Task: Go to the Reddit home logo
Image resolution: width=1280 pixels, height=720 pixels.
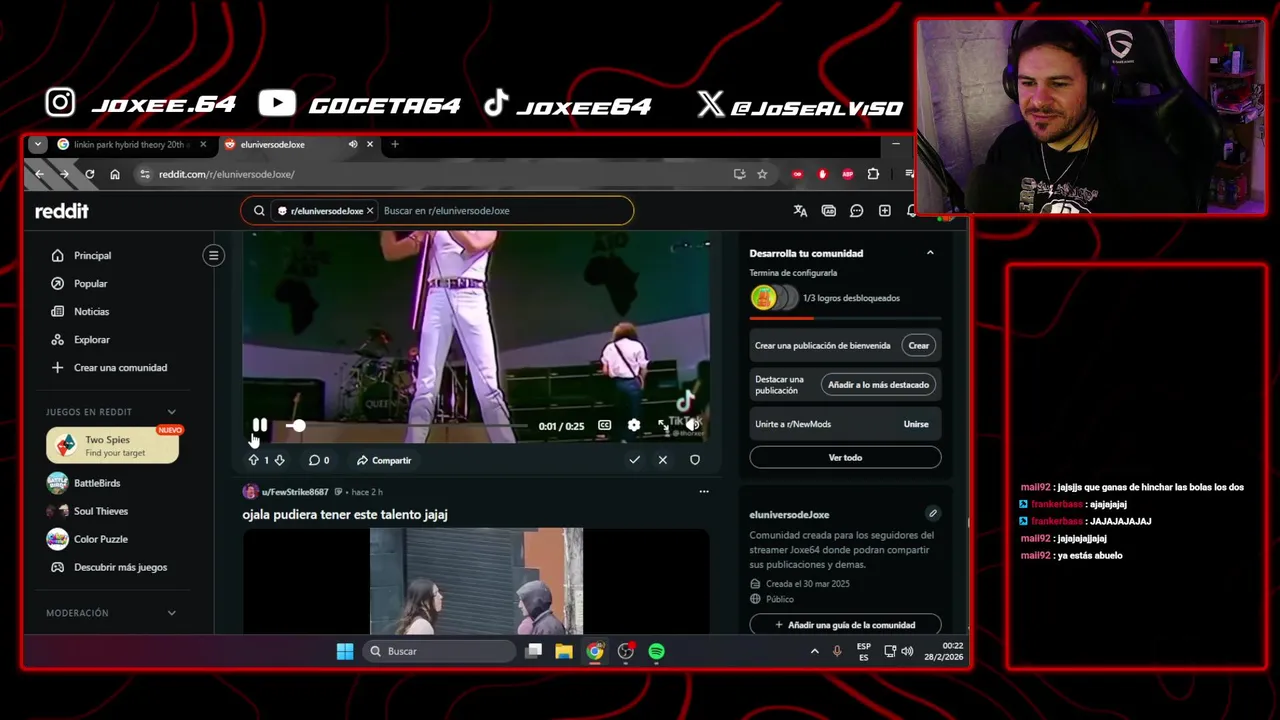Action: pos(62,211)
